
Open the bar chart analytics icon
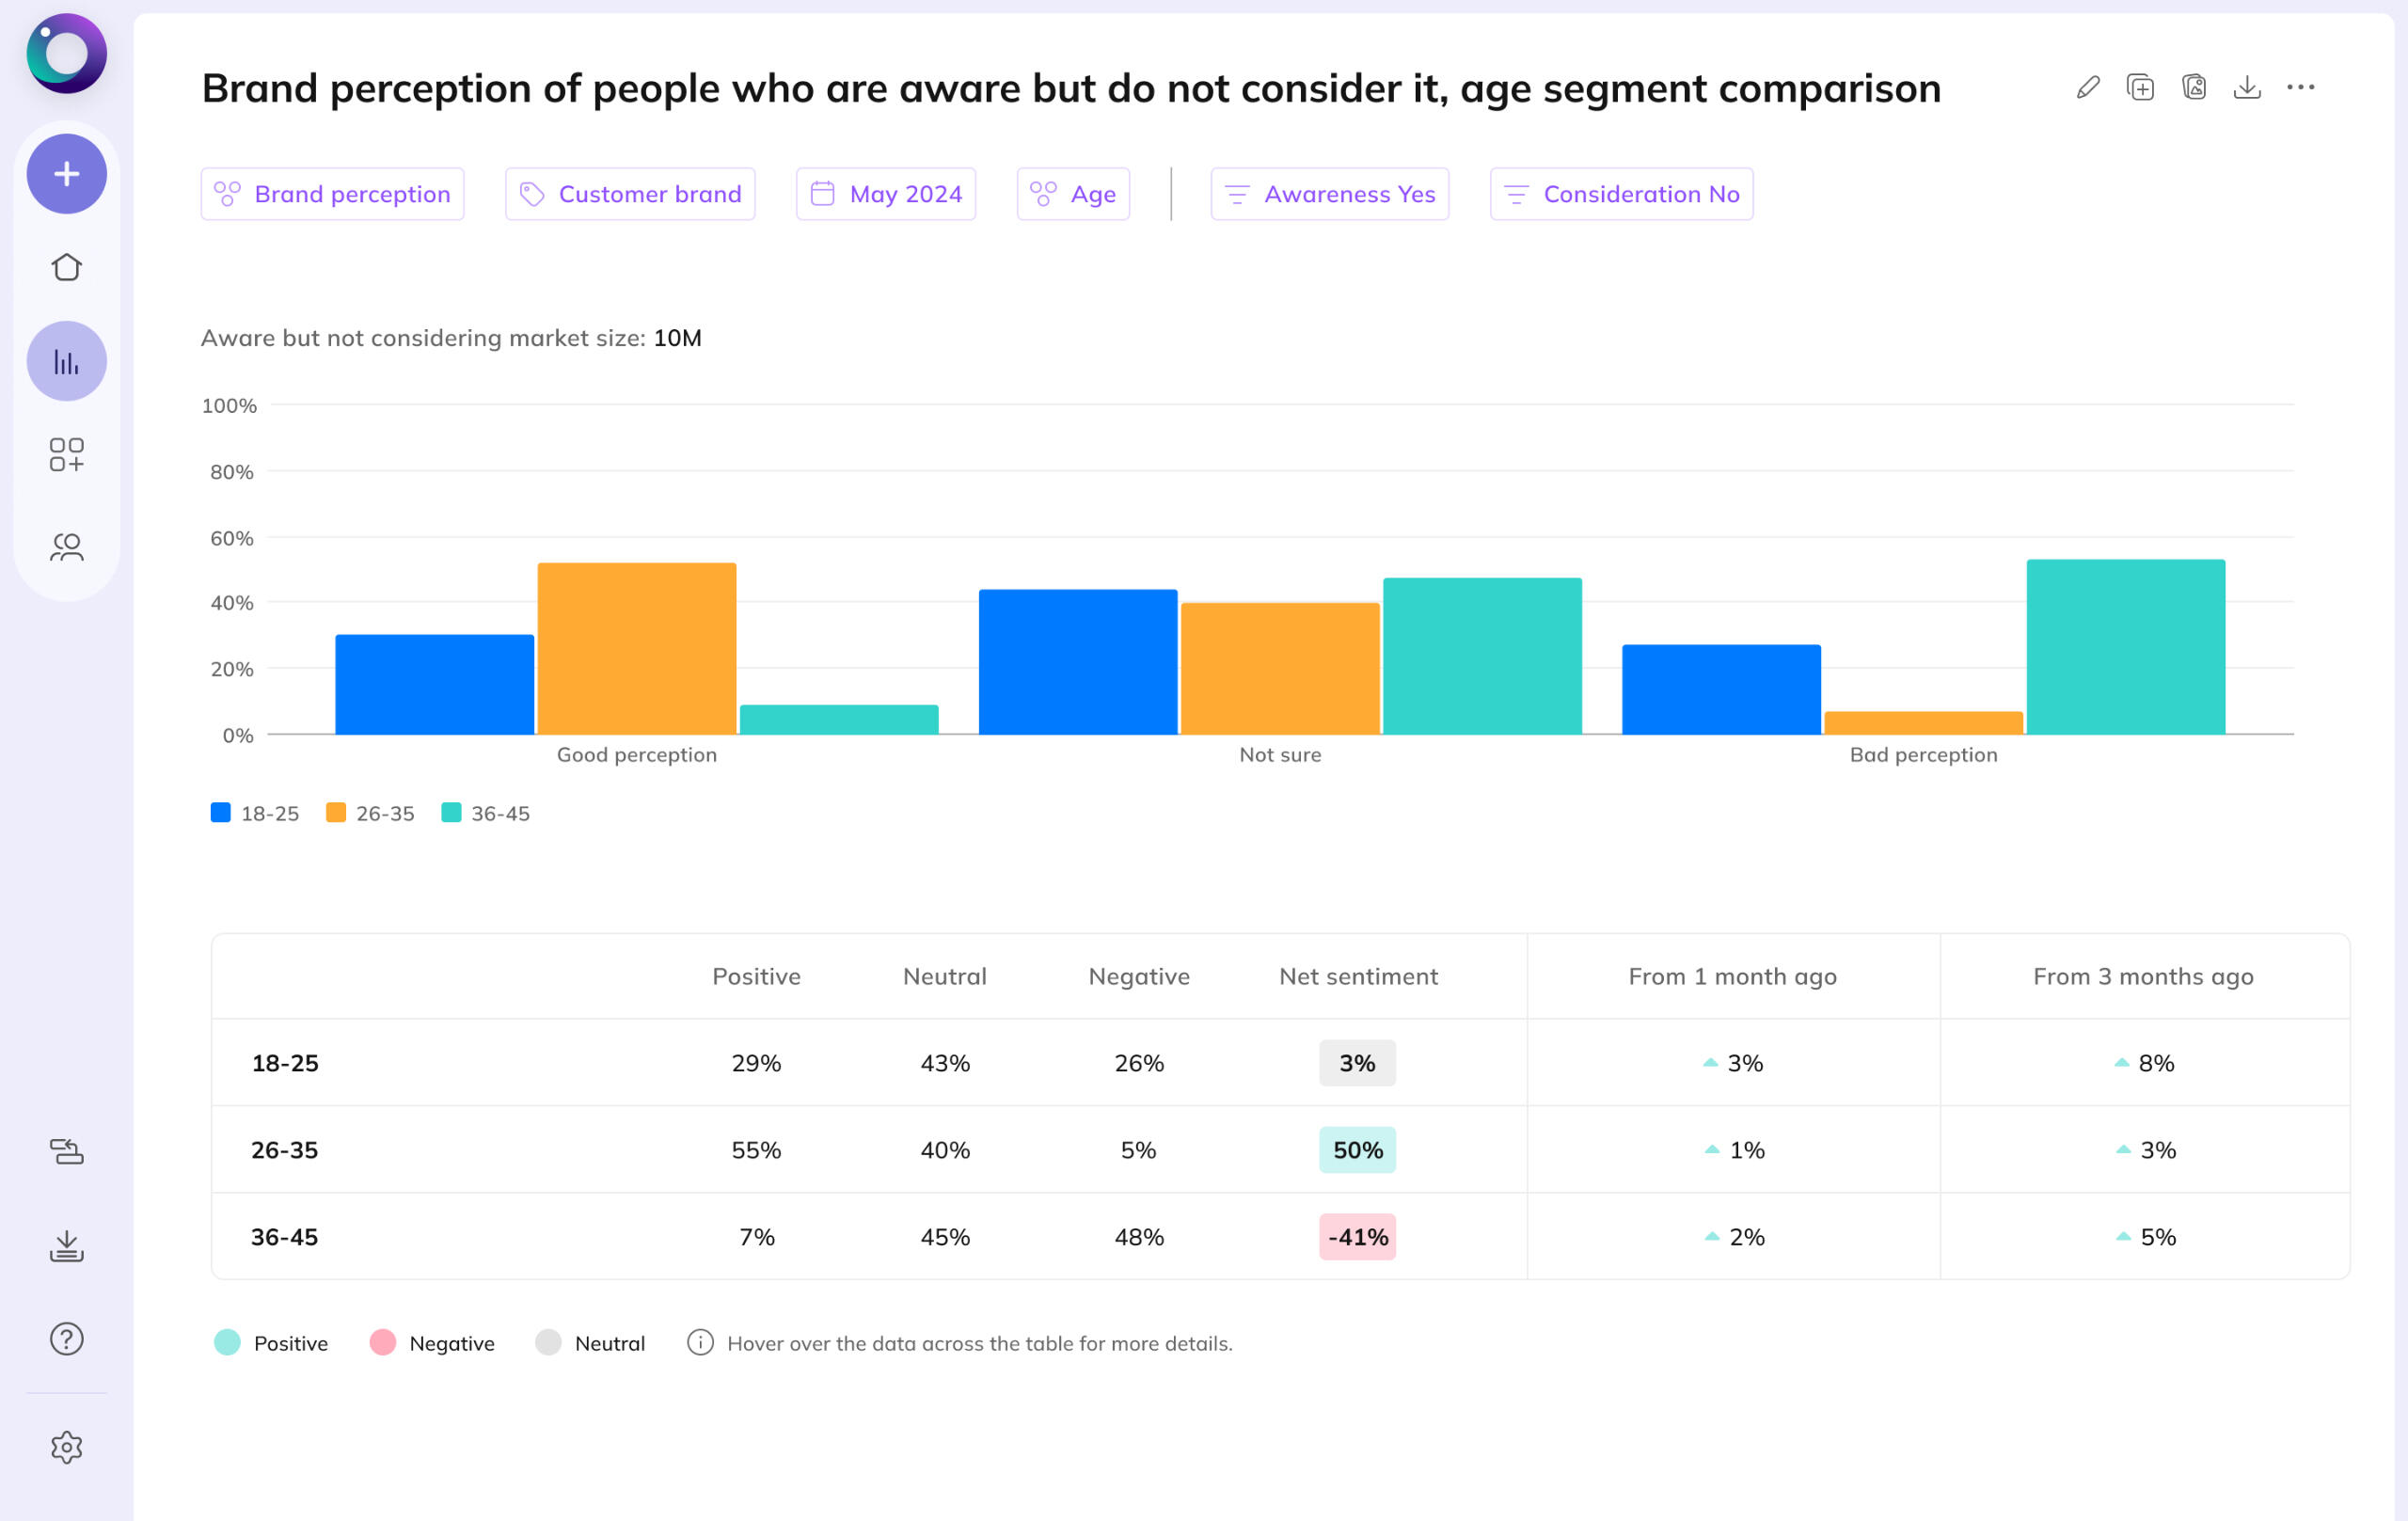click(66, 361)
